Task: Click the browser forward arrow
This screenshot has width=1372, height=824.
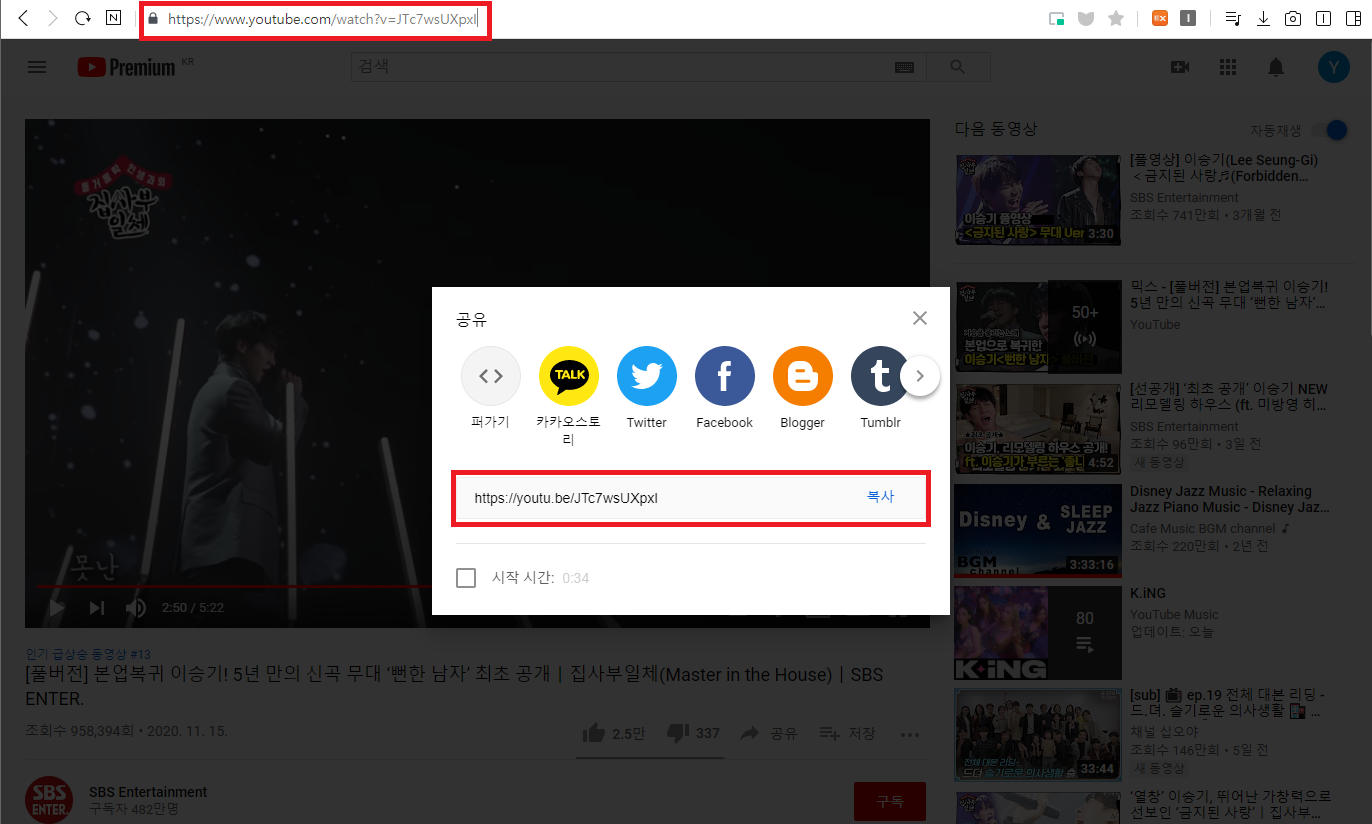Action: click(x=54, y=18)
